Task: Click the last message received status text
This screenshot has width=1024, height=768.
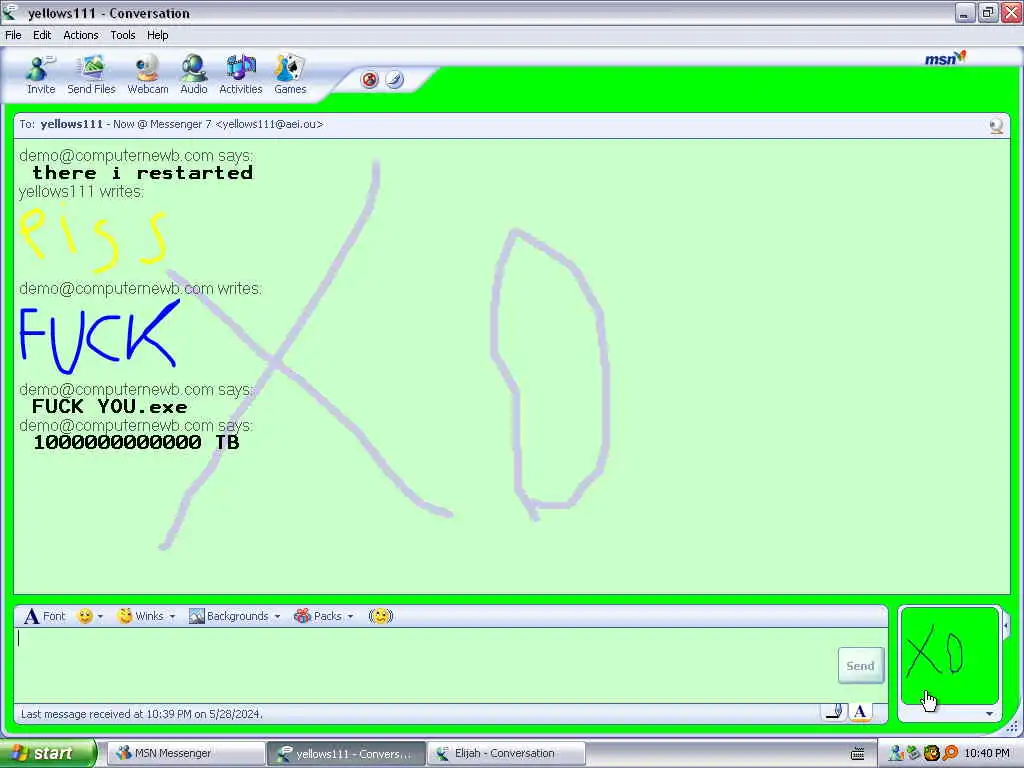Action: 142,714
